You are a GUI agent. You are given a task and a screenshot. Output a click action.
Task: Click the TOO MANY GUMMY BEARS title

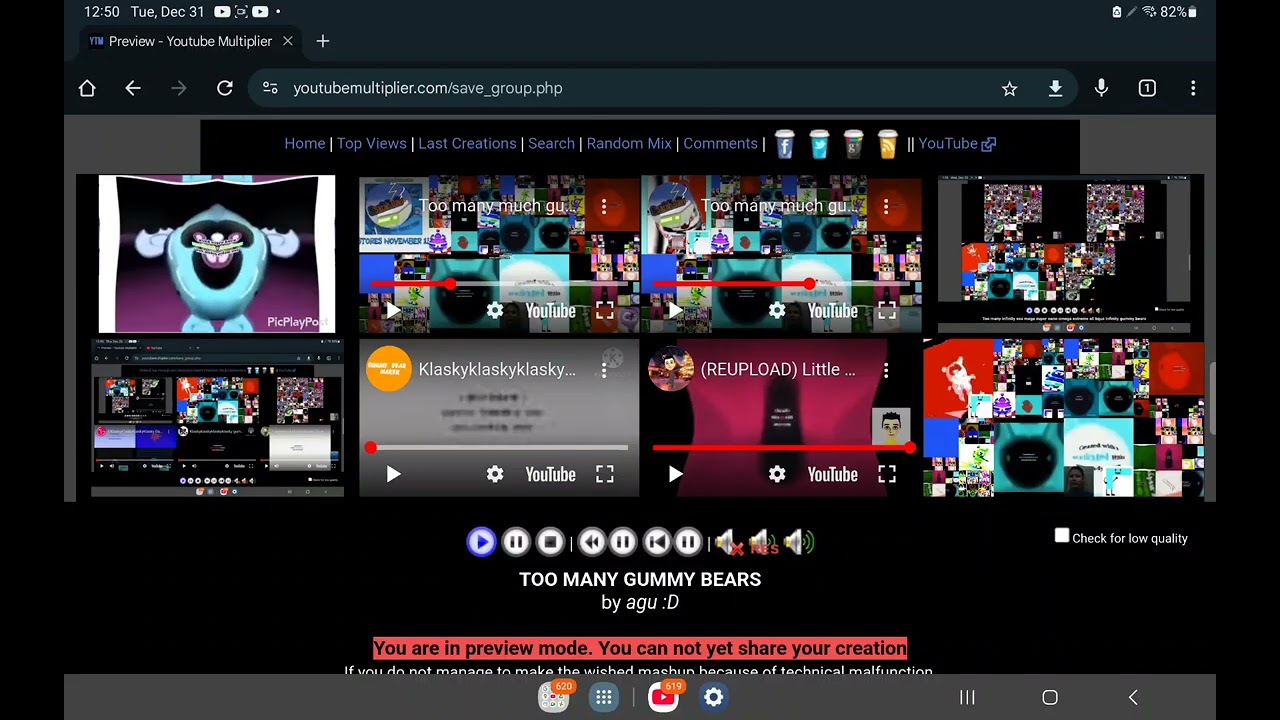(x=640, y=580)
